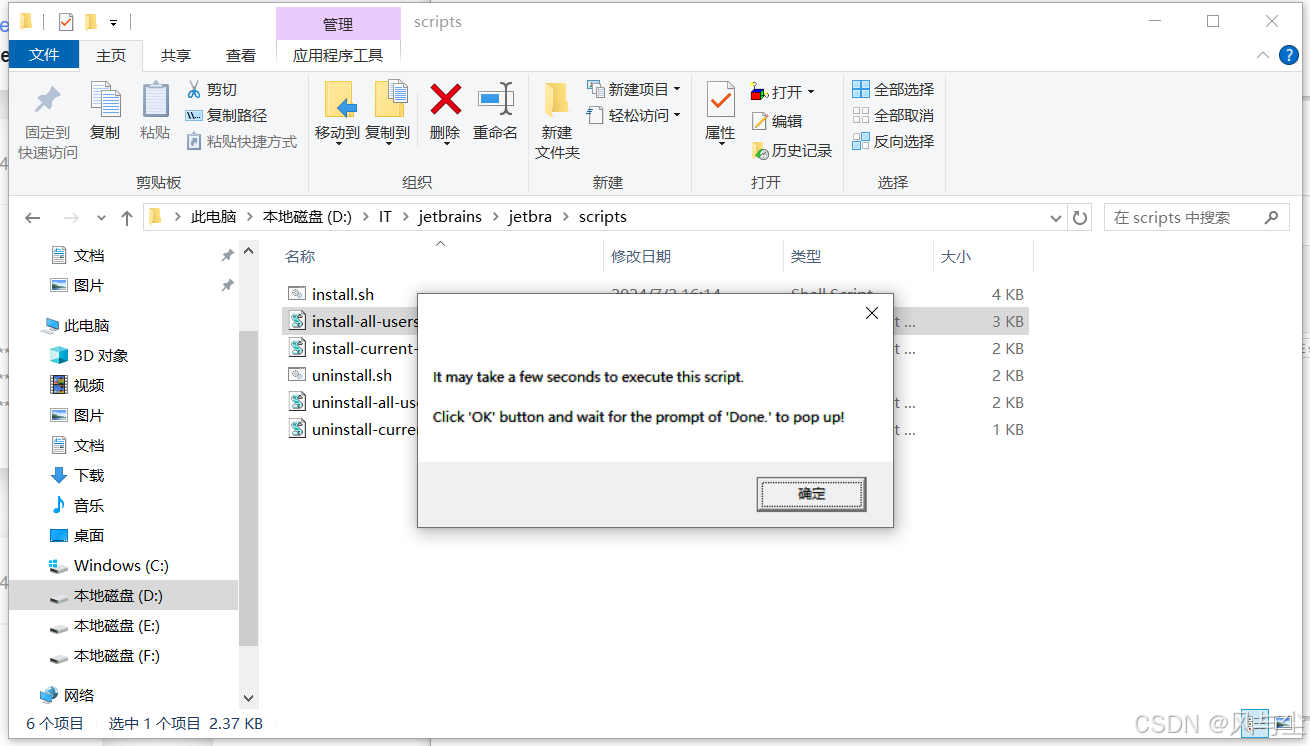This screenshot has width=1310, height=746.
Task: Open the New item (新建项目) dropdown
Action: (x=634, y=89)
